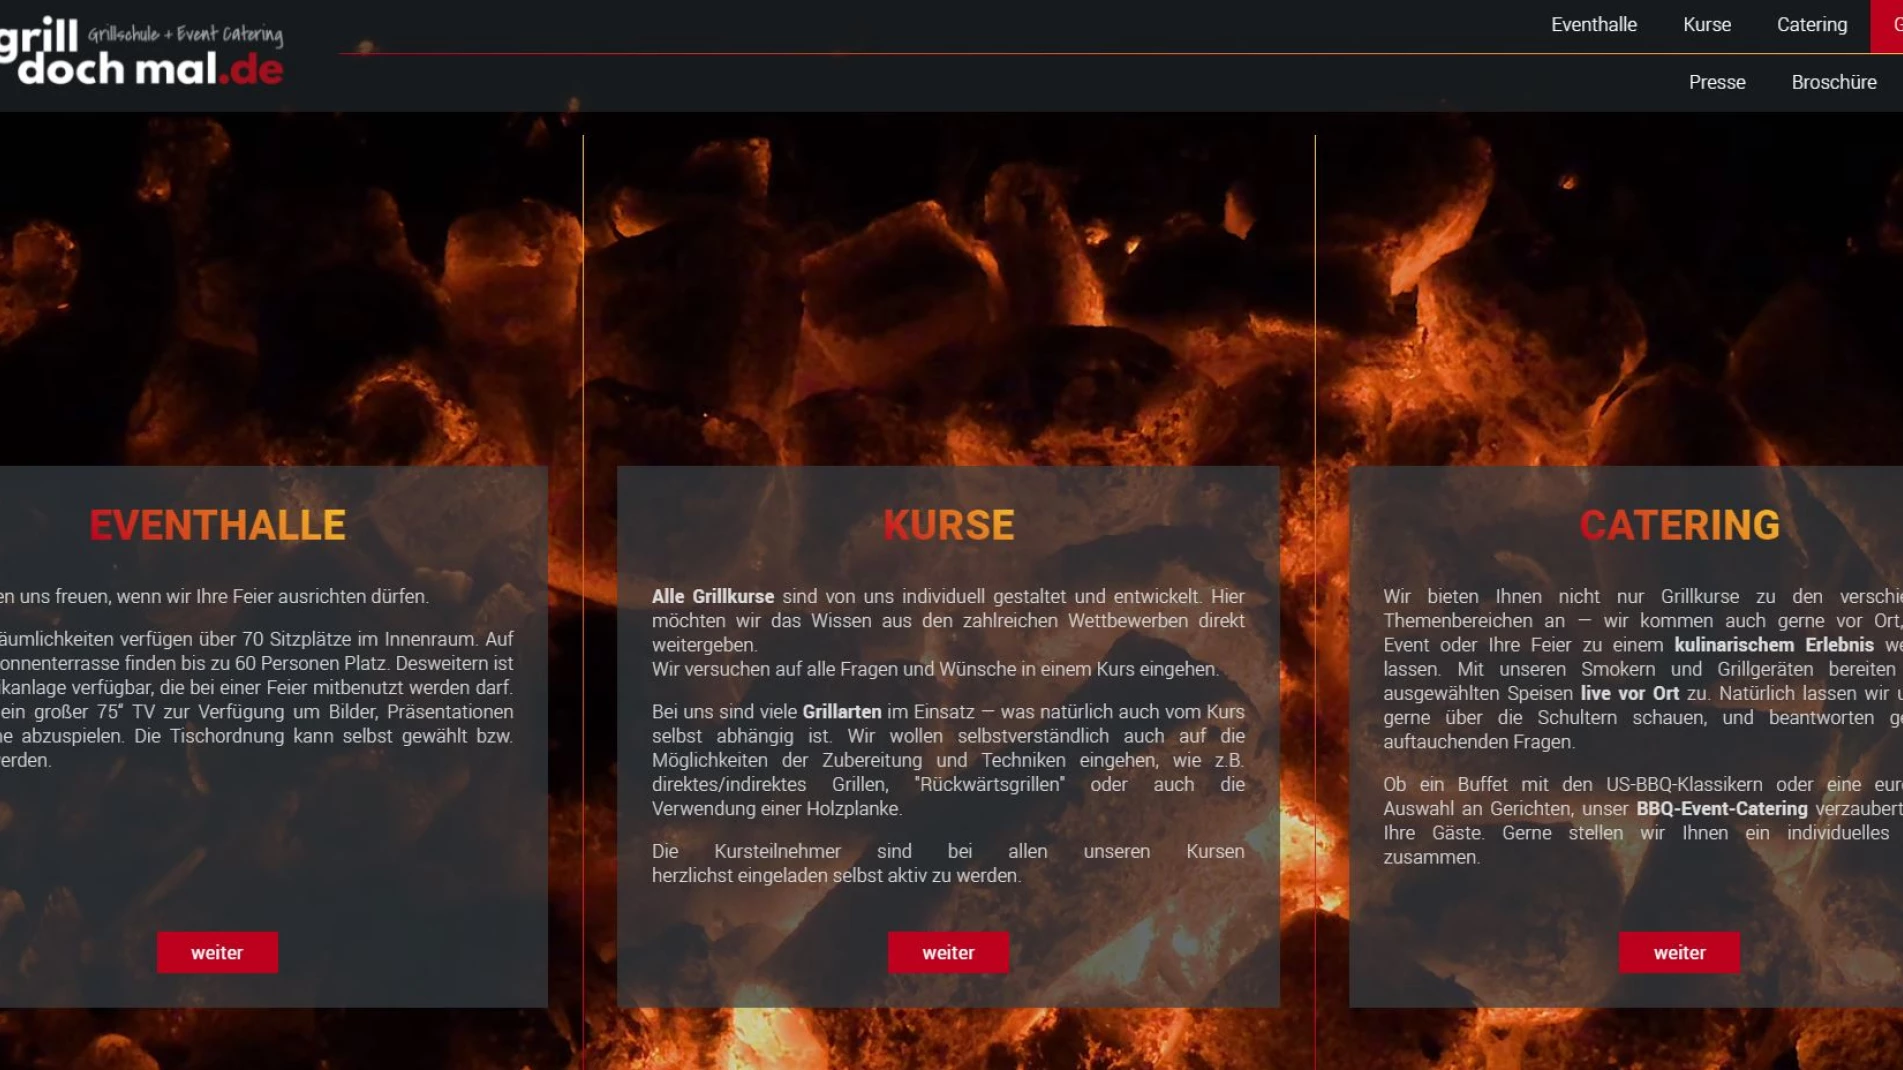Click the red highlighted menu item at top right
The image size is (1903, 1070).
click(1888, 26)
